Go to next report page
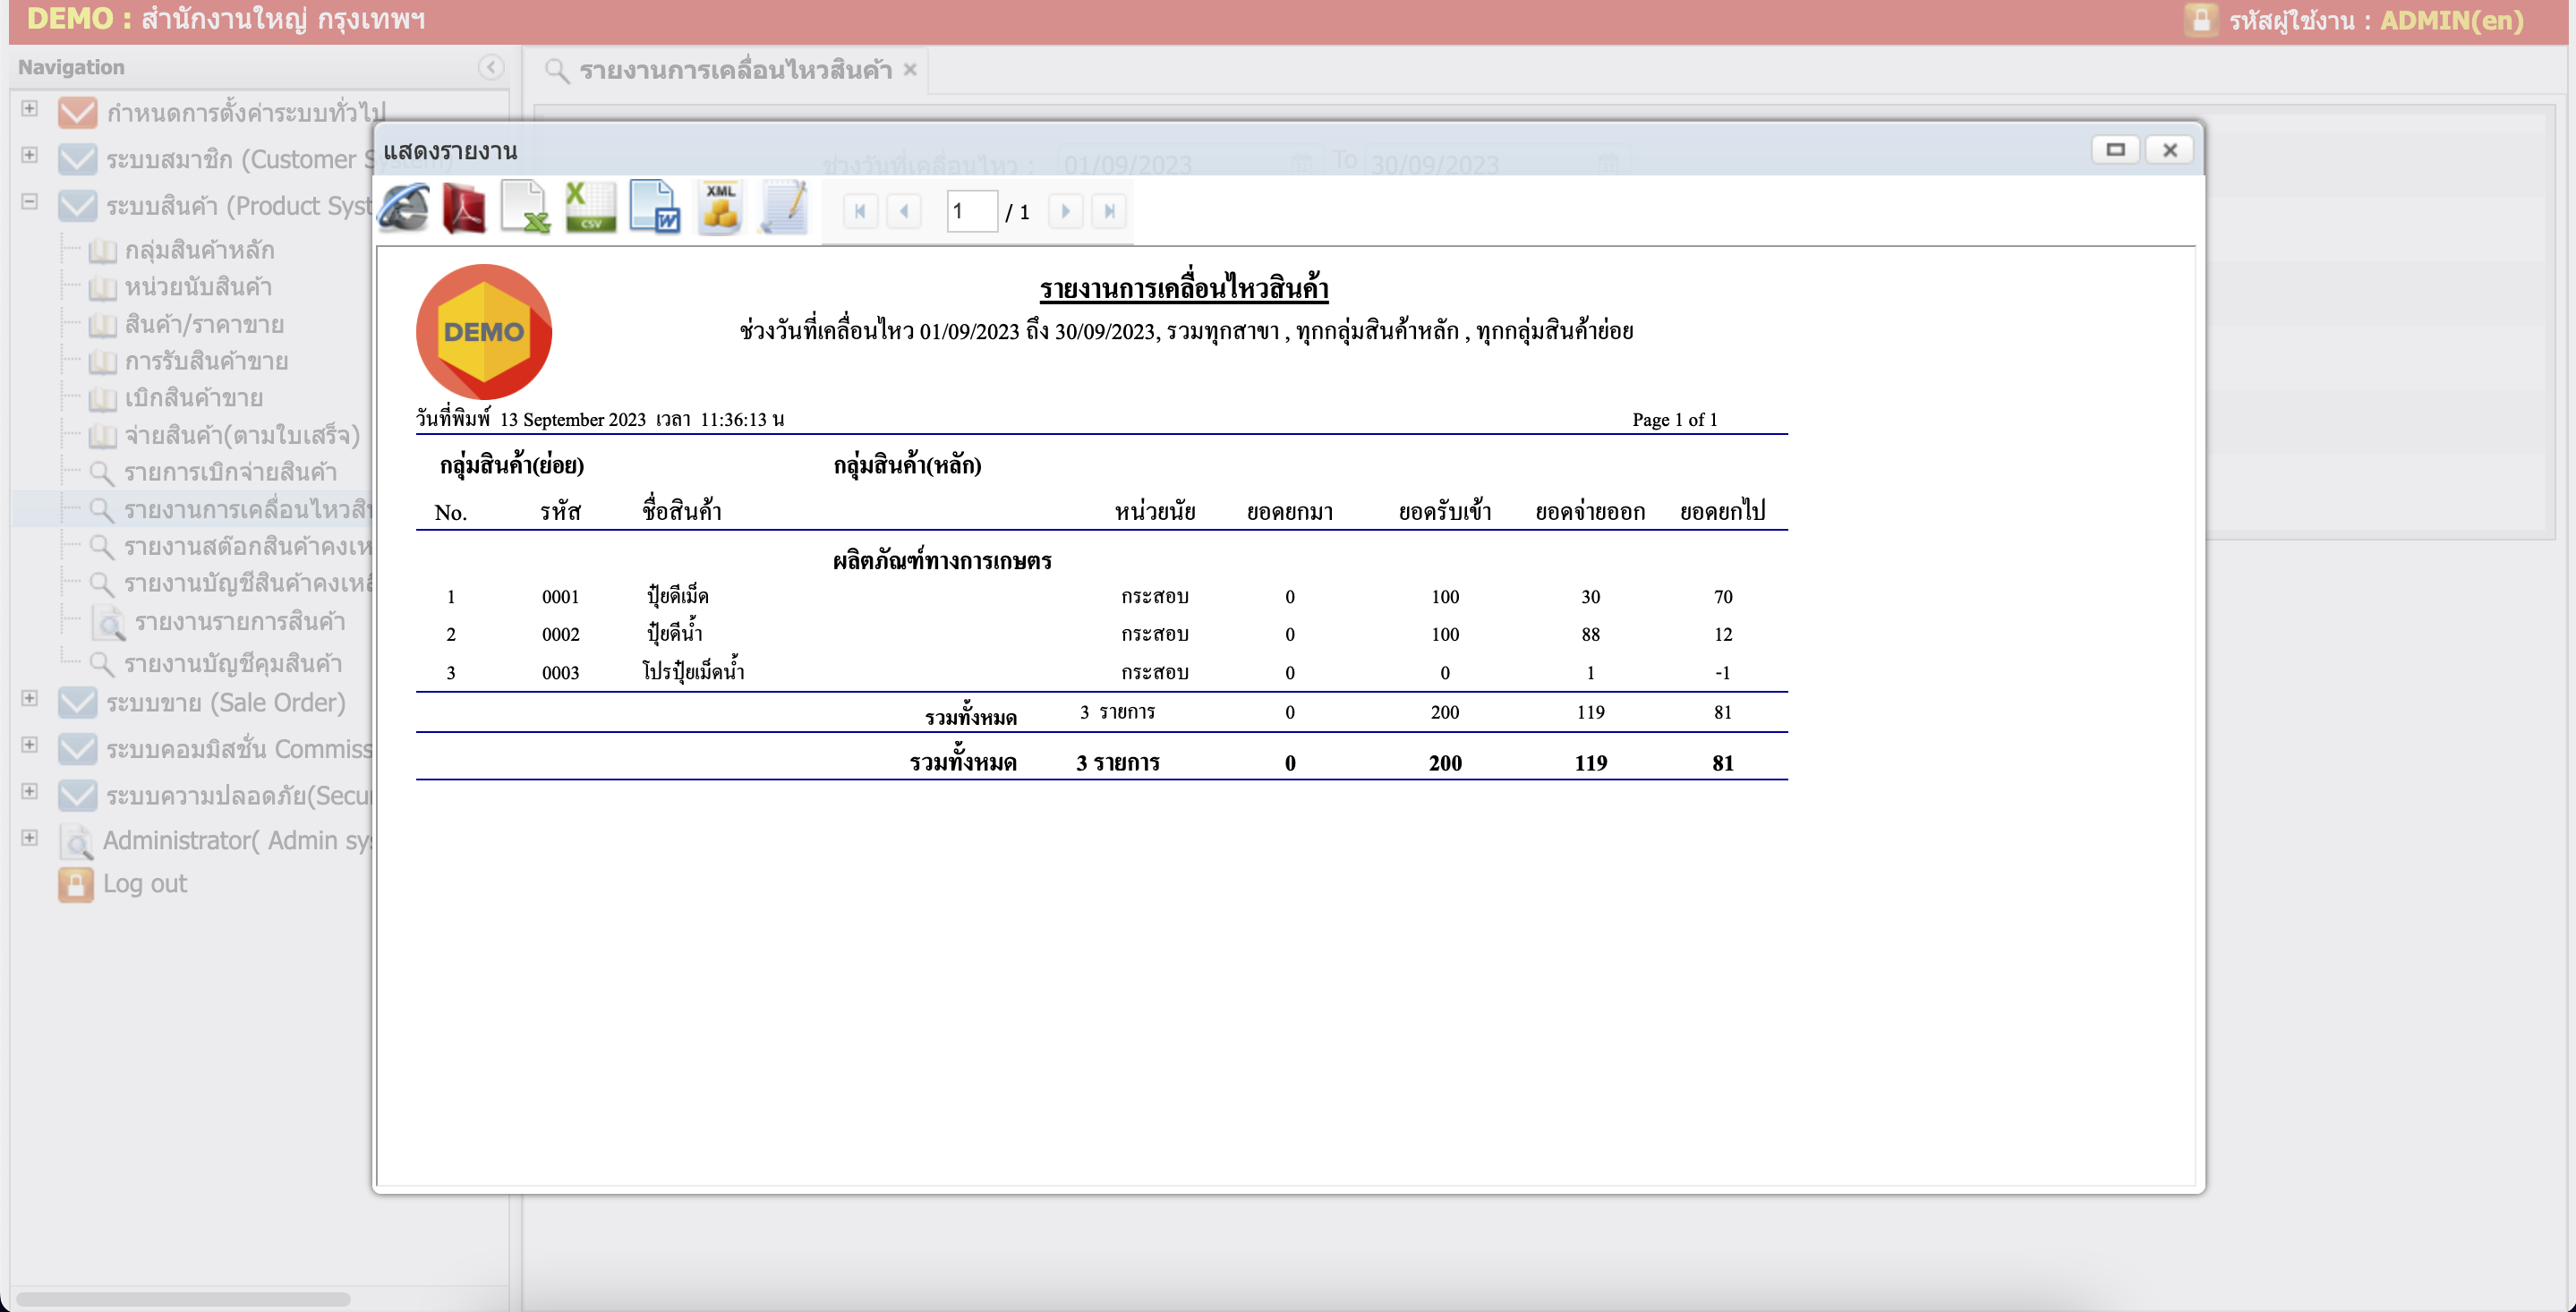2576x1312 pixels. (1066, 211)
